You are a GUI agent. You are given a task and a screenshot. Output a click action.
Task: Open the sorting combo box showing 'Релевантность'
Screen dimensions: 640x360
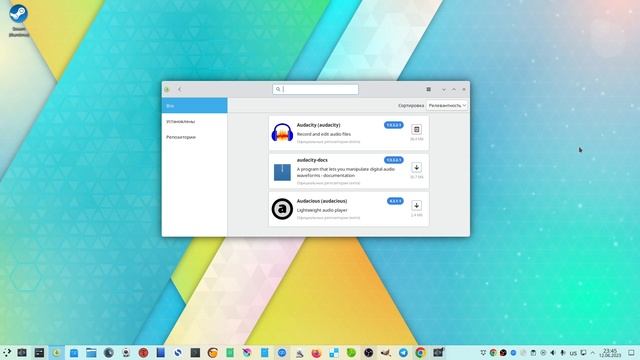click(447, 105)
